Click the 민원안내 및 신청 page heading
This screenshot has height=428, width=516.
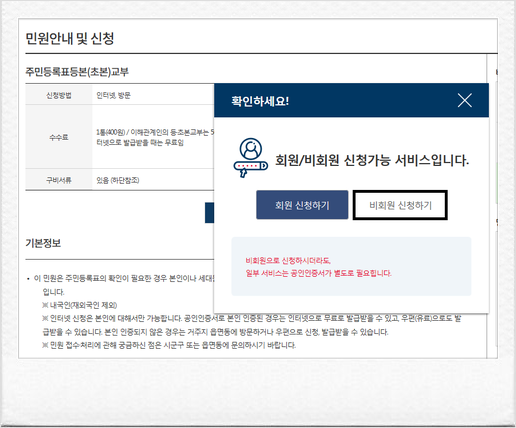[x=70, y=38]
